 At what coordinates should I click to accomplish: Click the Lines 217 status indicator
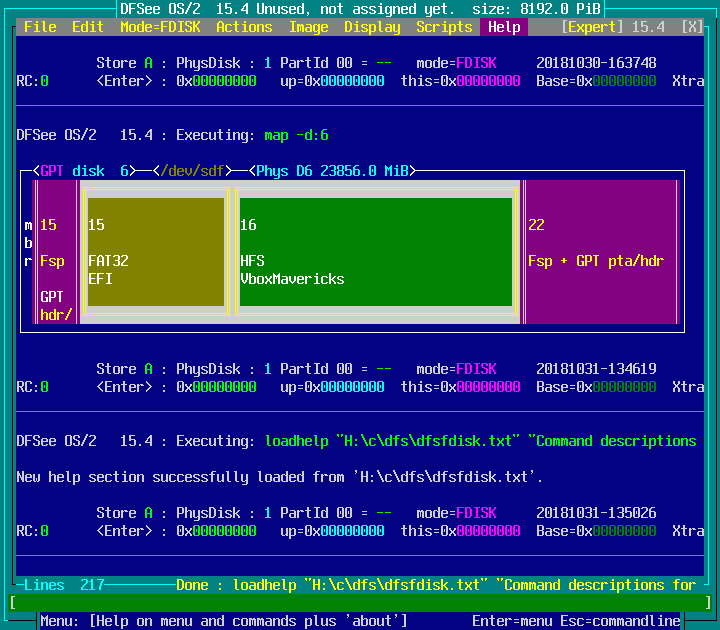(x=64, y=585)
